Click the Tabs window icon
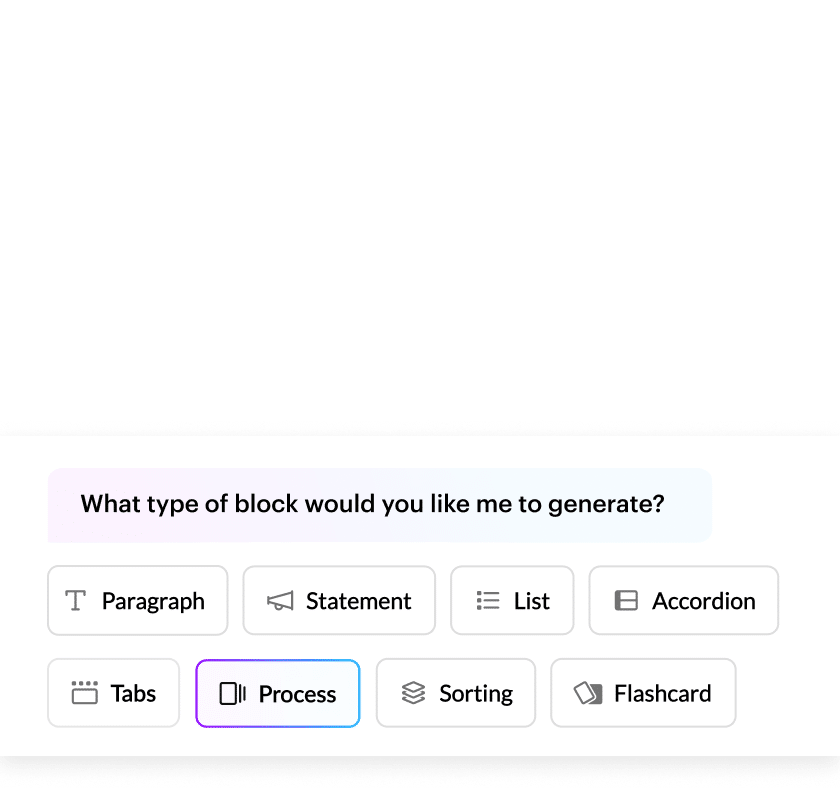The height and width of the screenshot is (800, 840). (85, 693)
